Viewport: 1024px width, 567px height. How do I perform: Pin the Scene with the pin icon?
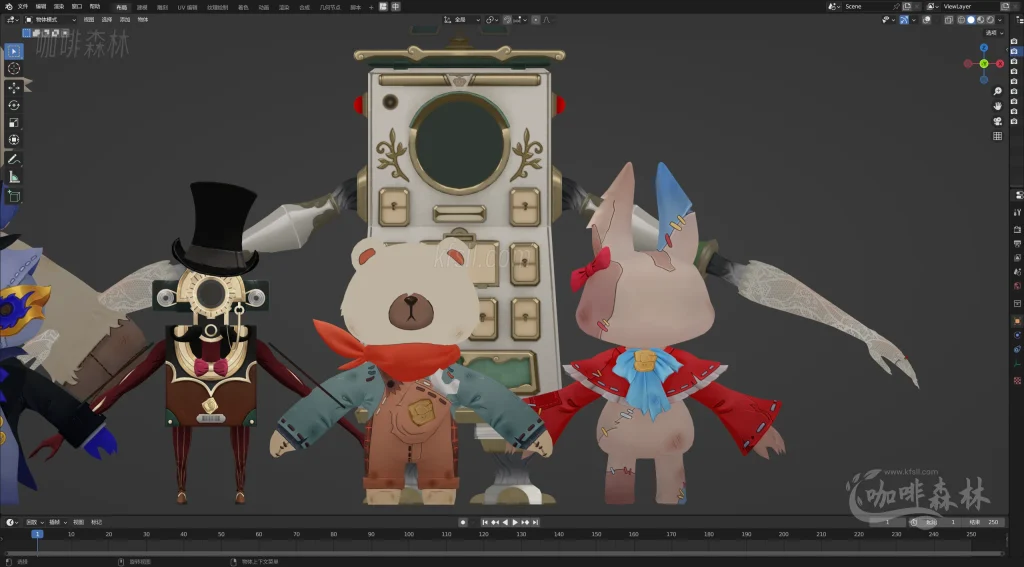897,7
